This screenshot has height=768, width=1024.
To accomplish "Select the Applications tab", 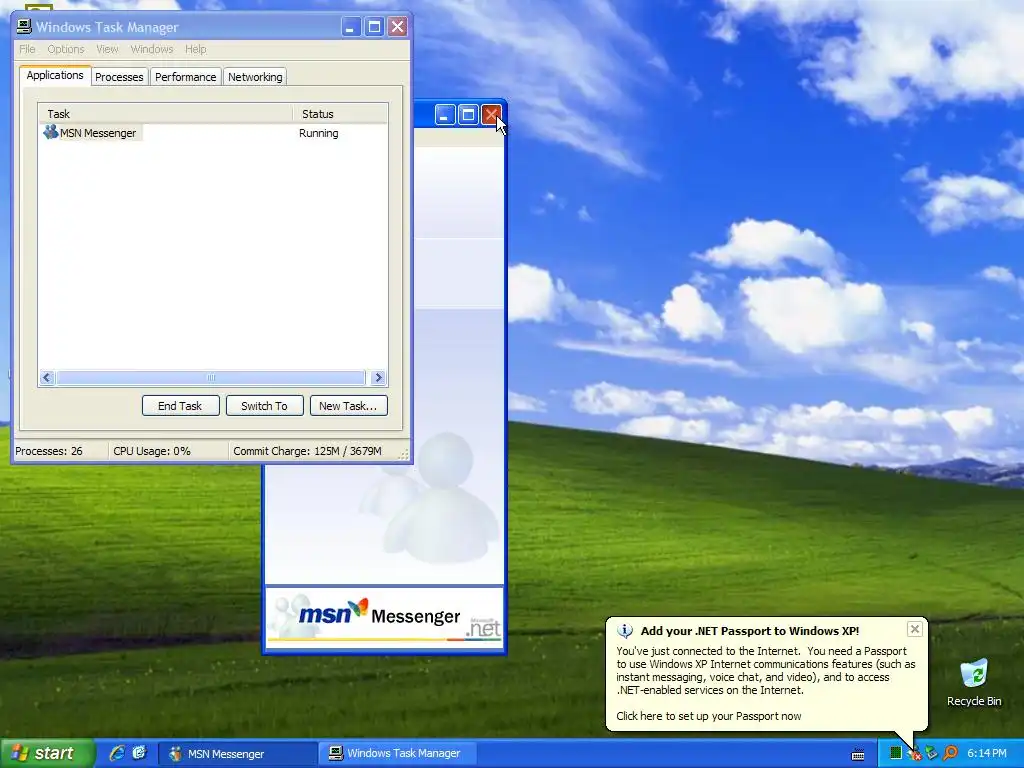I will 55,76.
